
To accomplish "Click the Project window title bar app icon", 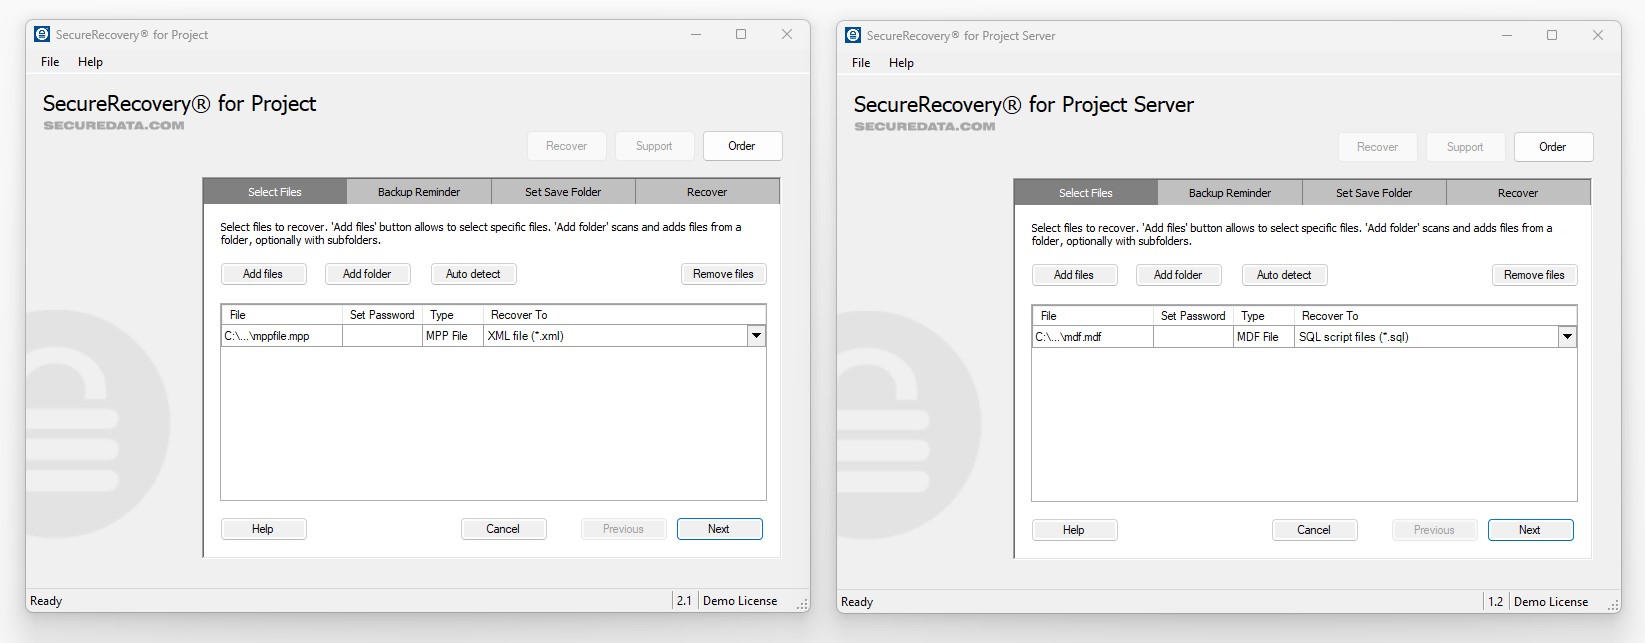I will [42, 34].
